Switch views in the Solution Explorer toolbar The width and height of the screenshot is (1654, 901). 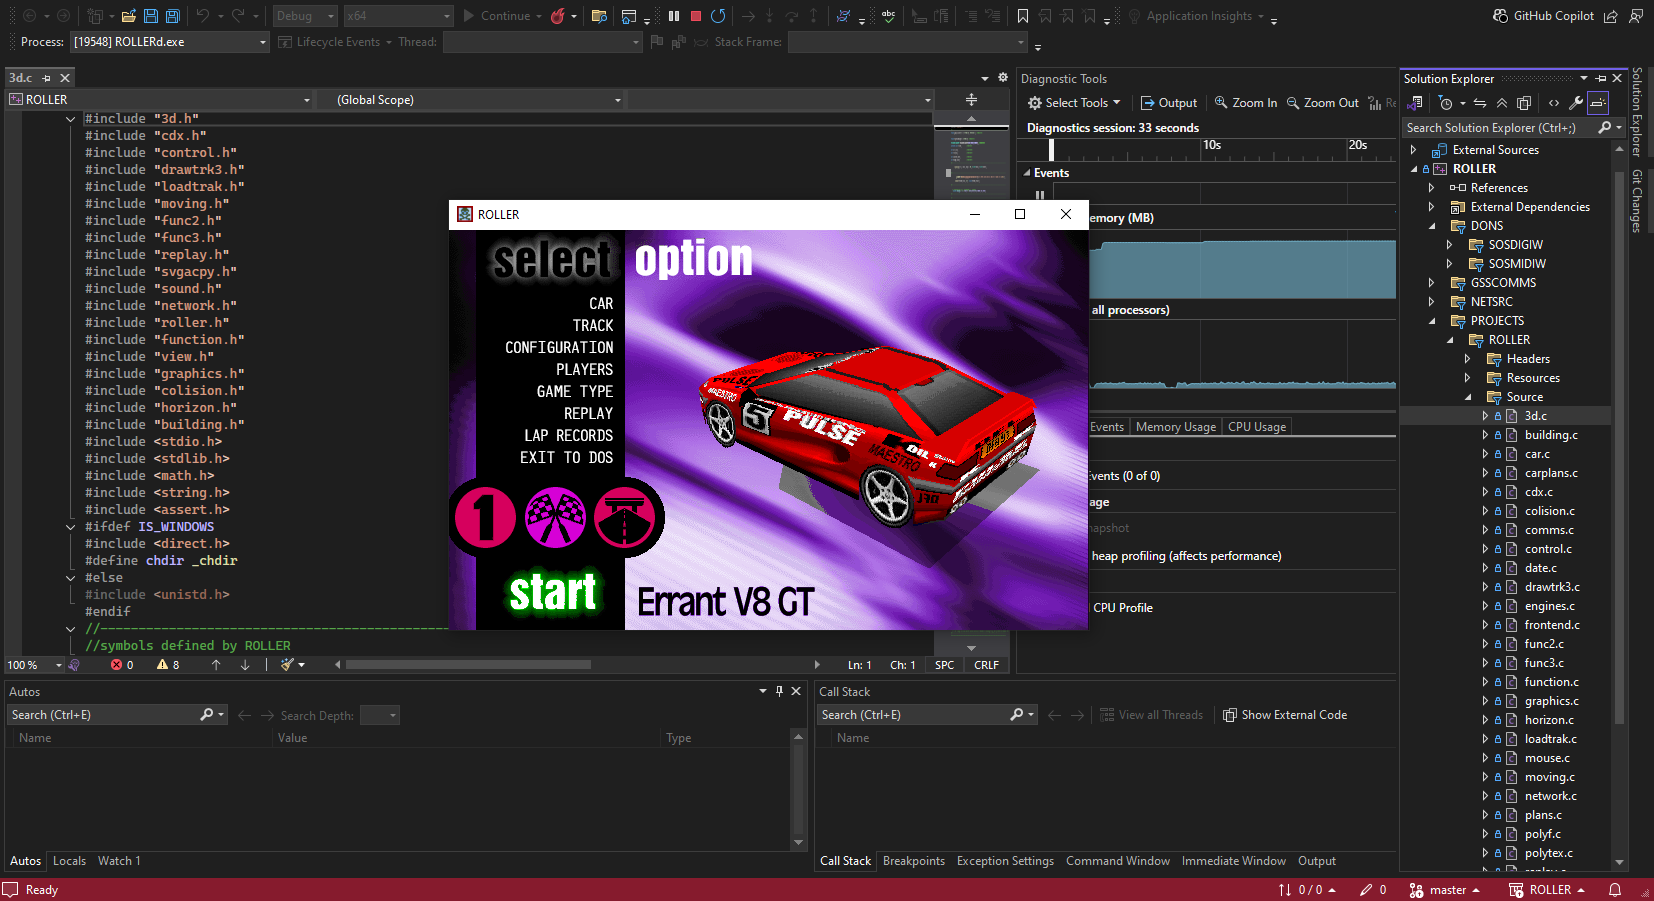[1415, 103]
